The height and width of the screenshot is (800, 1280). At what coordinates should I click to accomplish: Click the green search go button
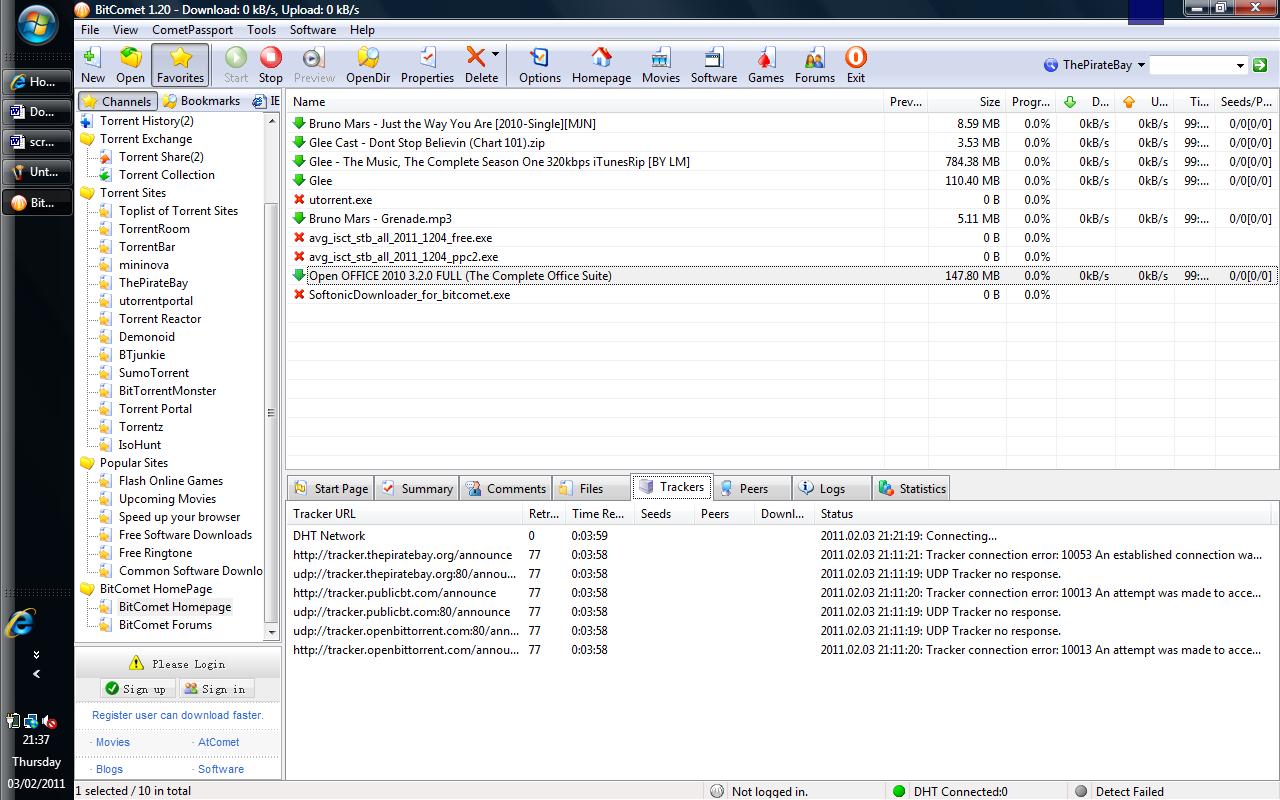point(1260,65)
